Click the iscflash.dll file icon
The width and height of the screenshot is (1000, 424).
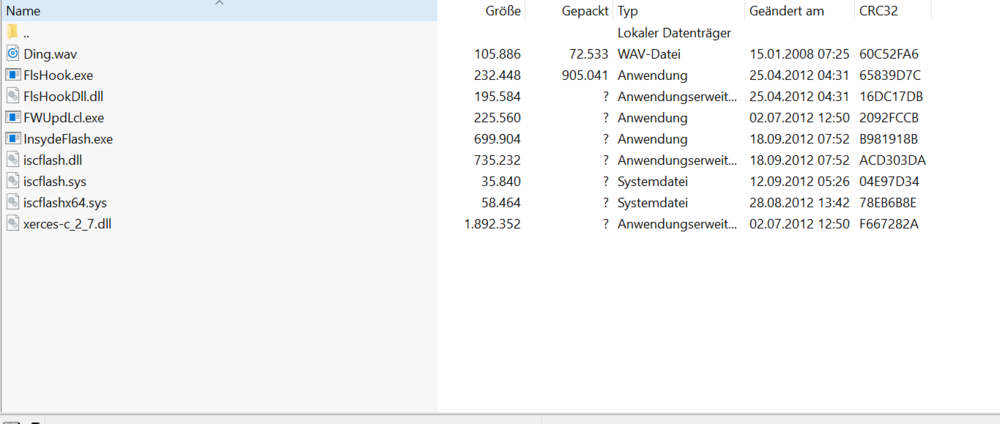tap(13, 160)
